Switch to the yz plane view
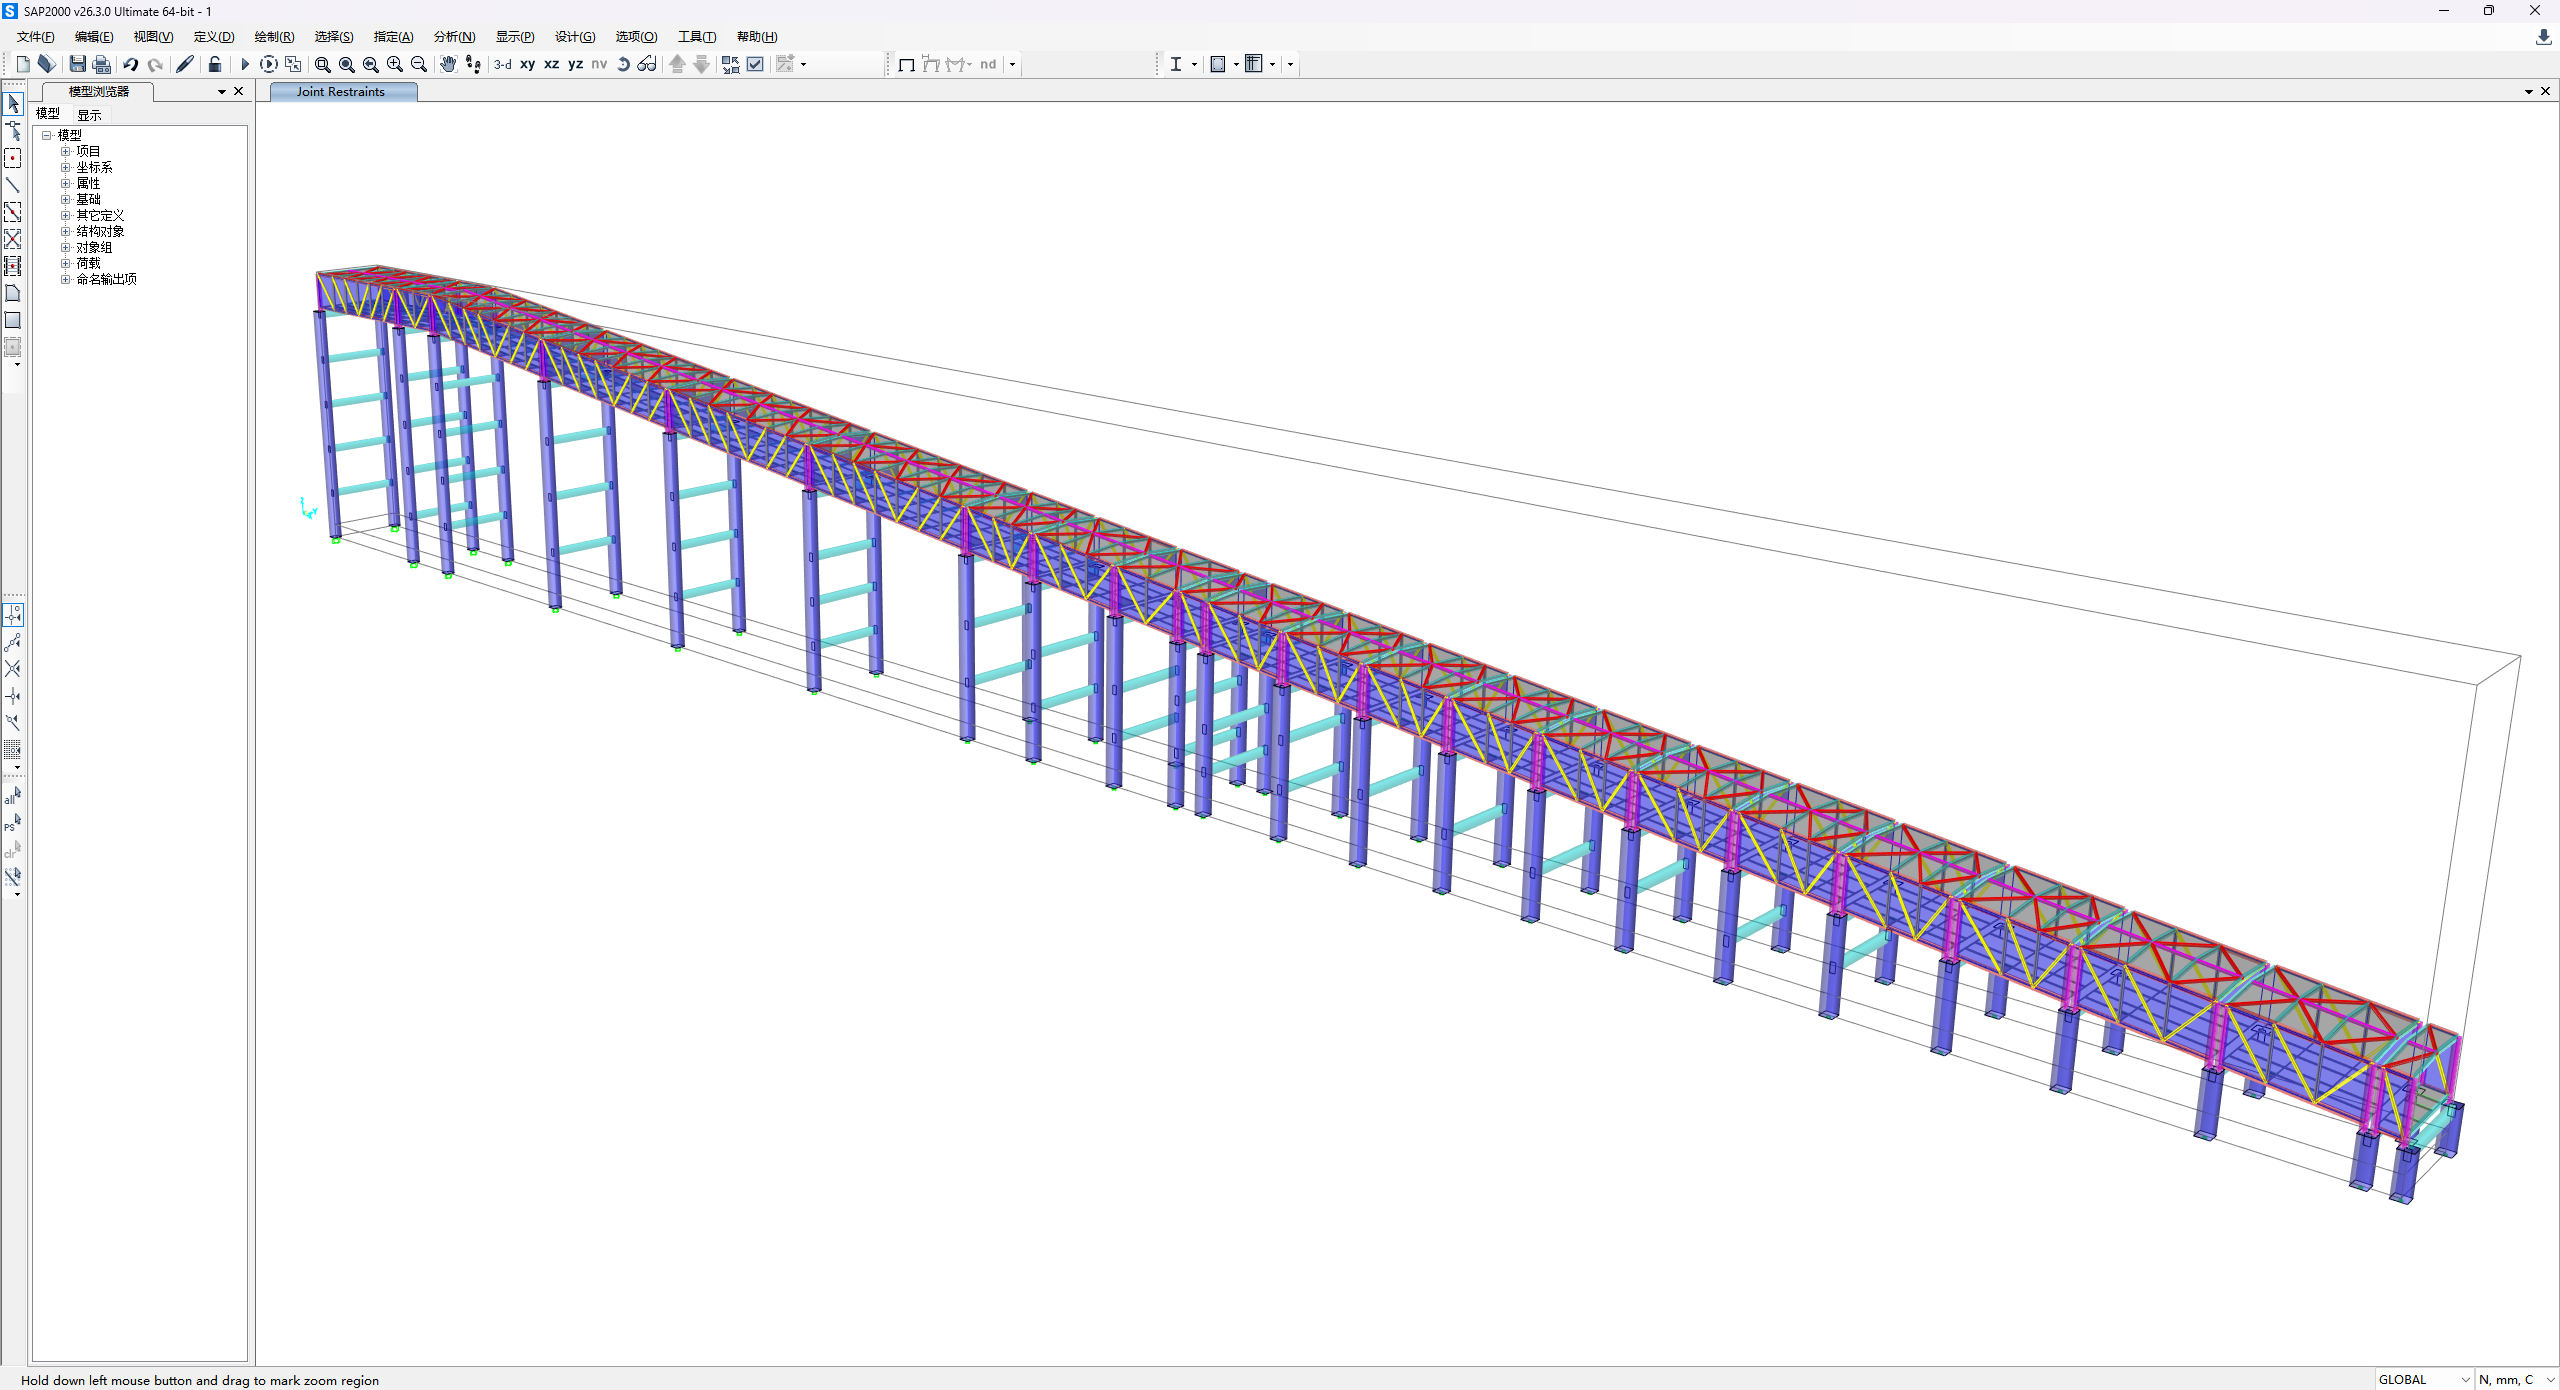 (x=575, y=64)
